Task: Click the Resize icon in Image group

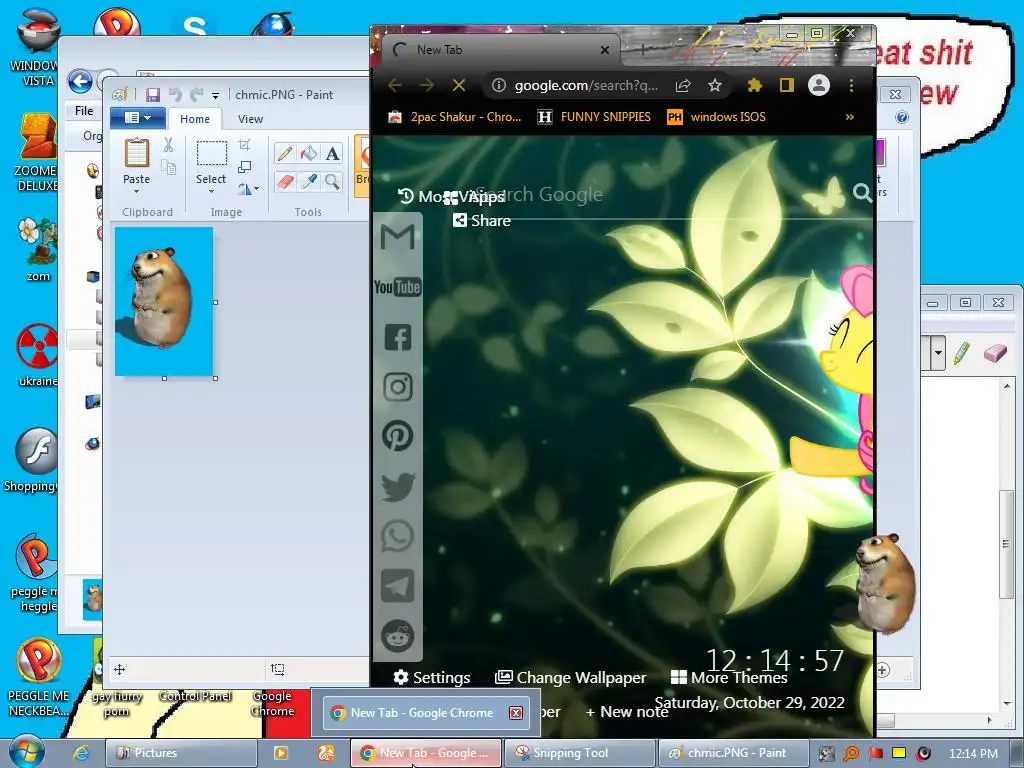Action: pyautogui.click(x=245, y=167)
